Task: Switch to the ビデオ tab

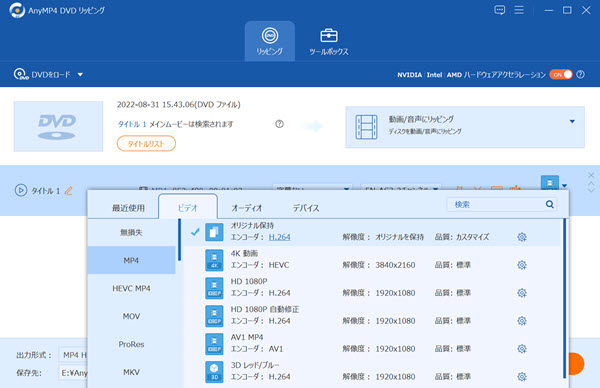Action: (x=188, y=208)
